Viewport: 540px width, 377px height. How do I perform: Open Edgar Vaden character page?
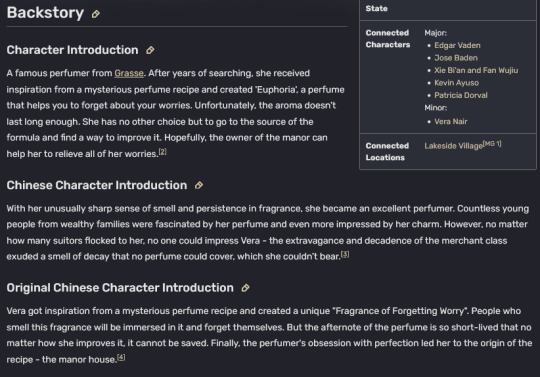click(x=457, y=45)
